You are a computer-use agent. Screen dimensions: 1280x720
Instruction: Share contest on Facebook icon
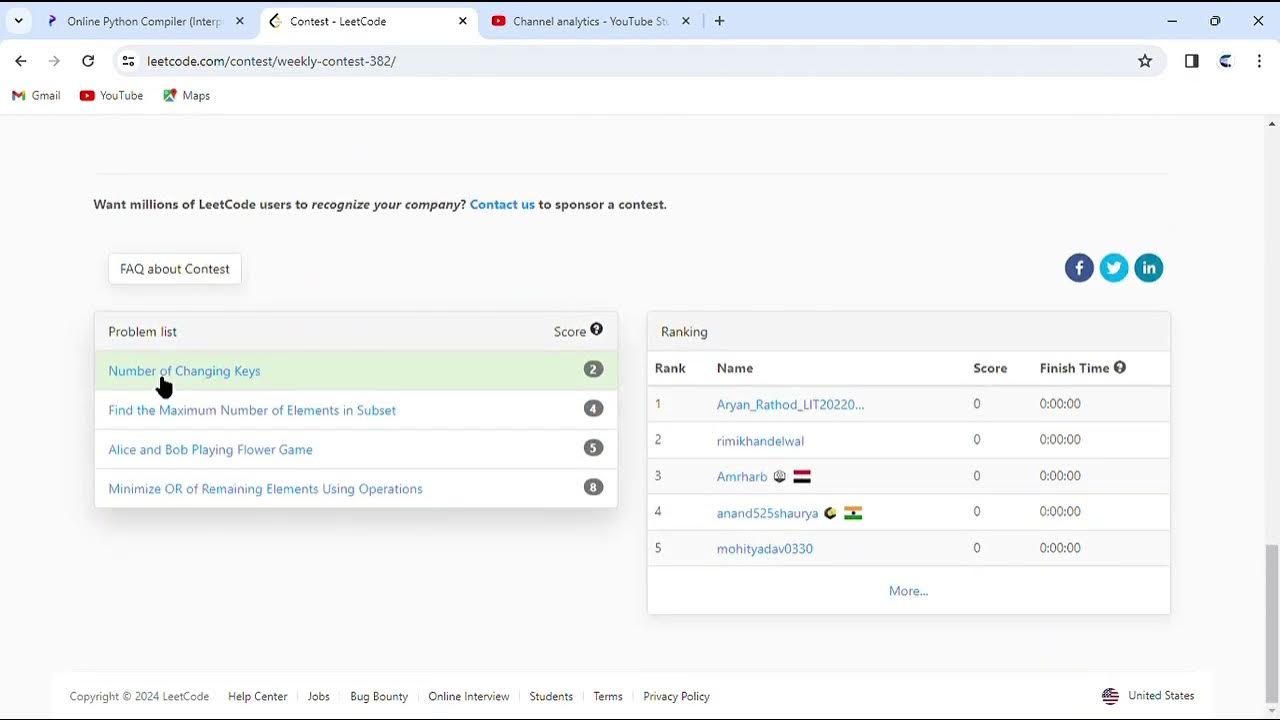coord(1079,268)
